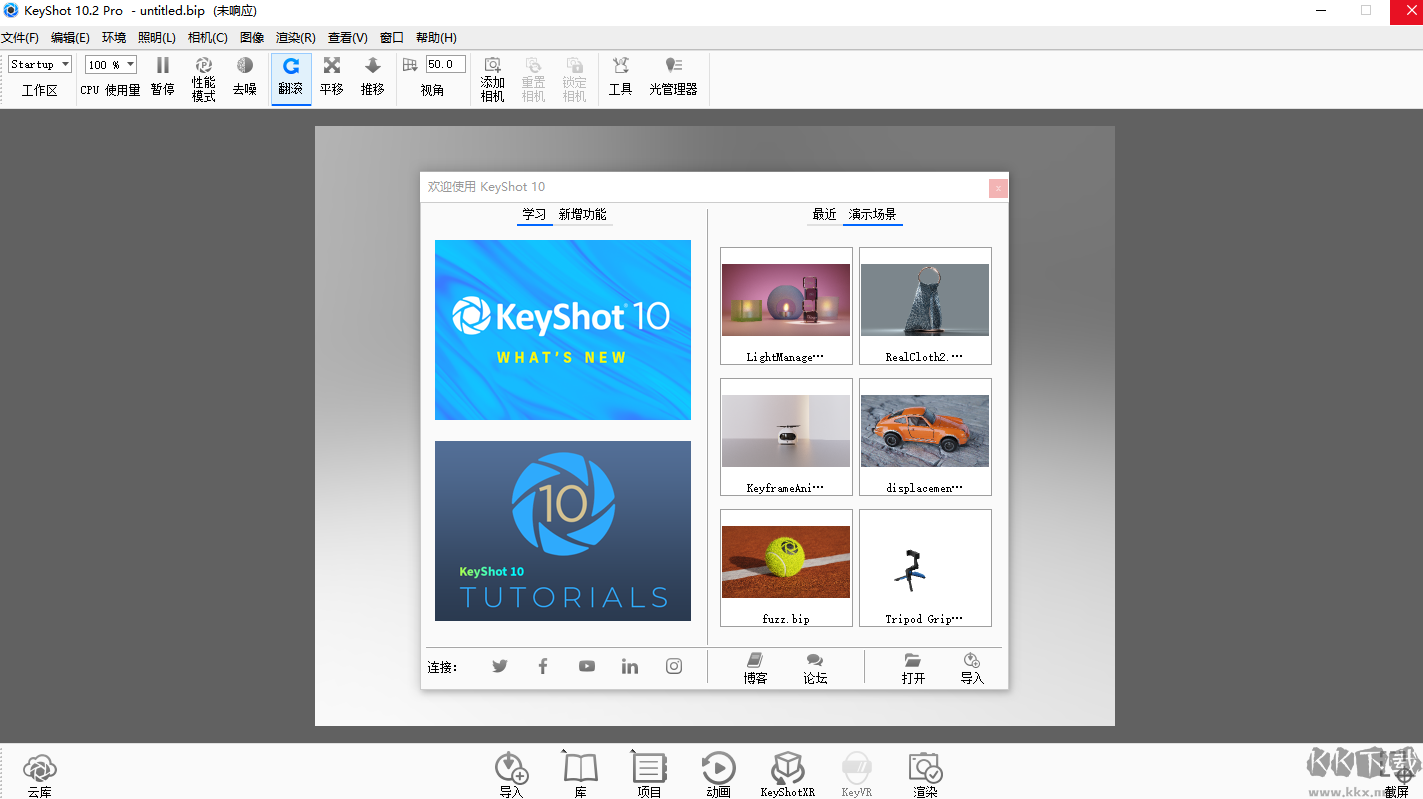1423x799 pixels.
Task: Open the RealCloth2 demo scene thumbnail
Action: click(925, 306)
